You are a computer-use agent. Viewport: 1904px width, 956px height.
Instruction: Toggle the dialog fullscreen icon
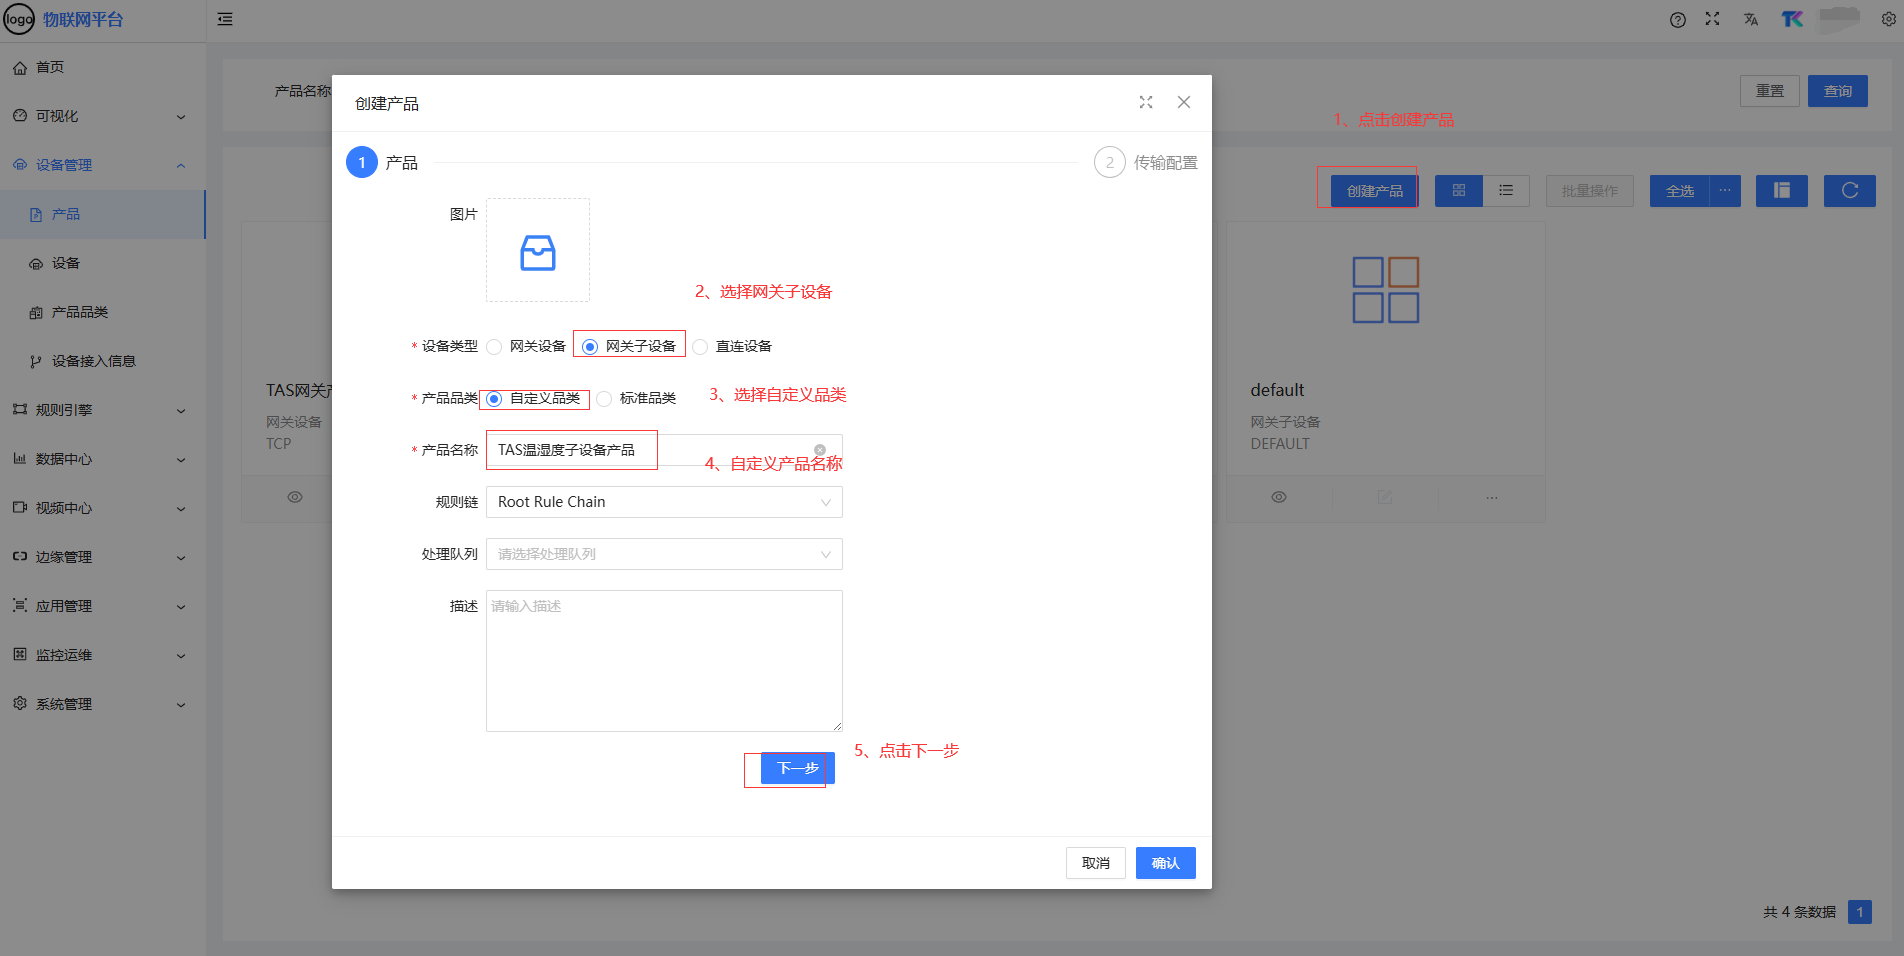point(1145,102)
